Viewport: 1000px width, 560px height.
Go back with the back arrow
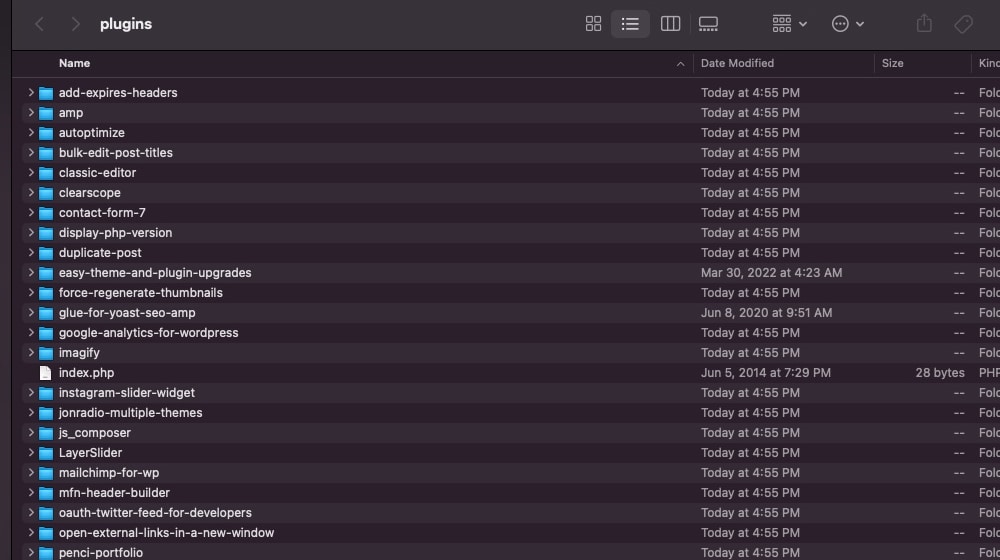coord(40,24)
